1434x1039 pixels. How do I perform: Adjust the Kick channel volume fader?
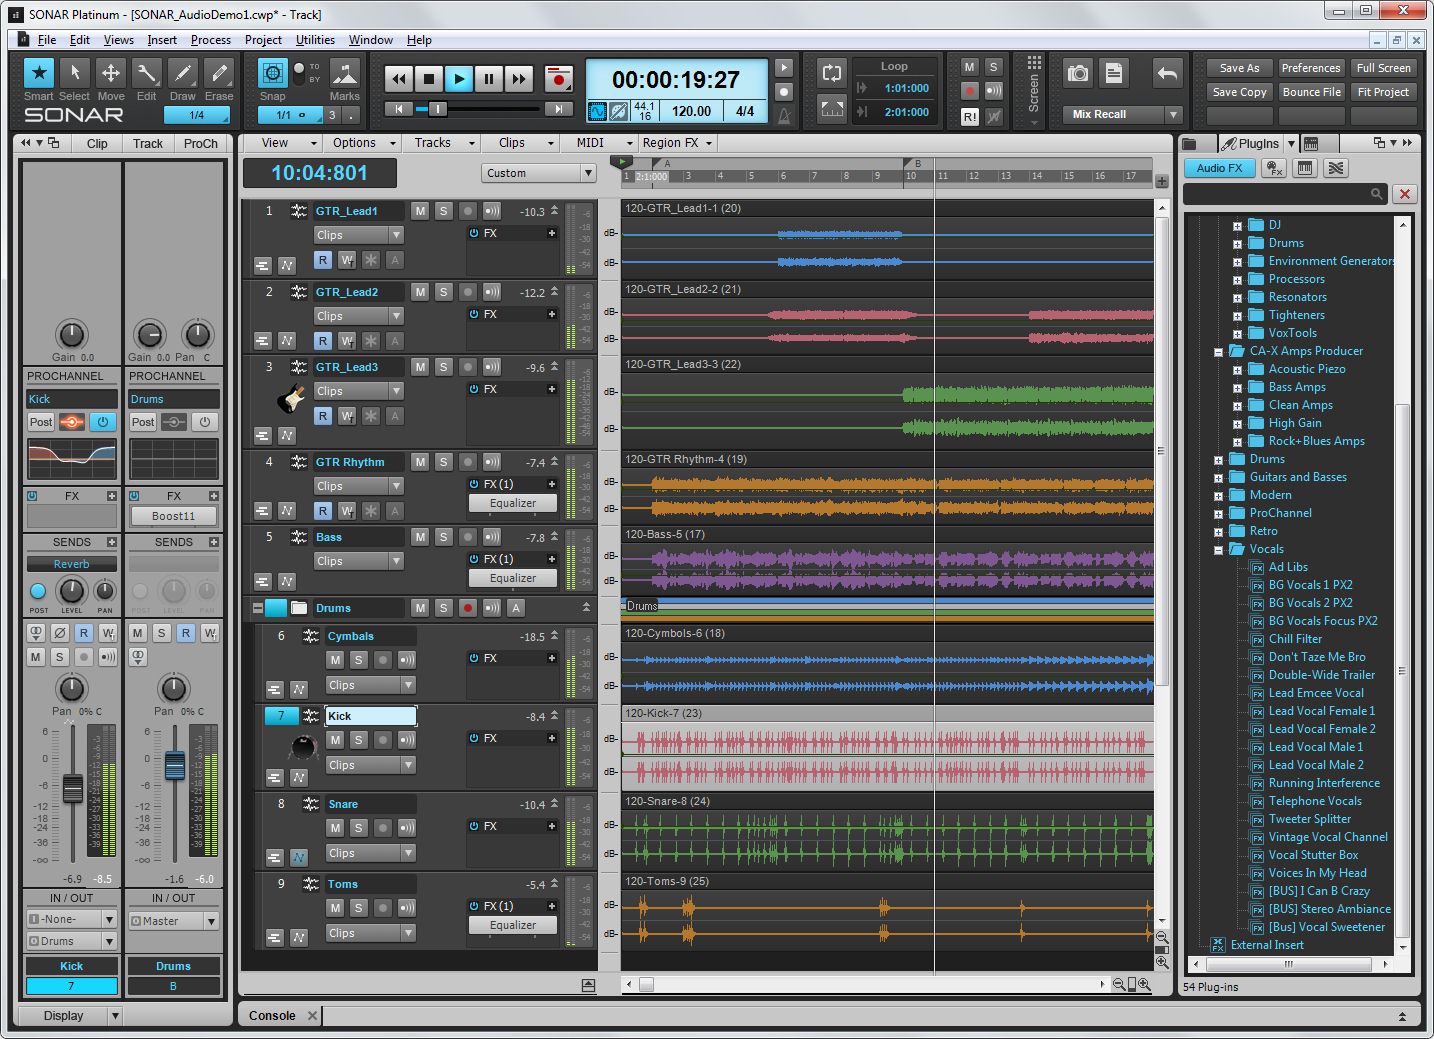pyautogui.click(x=73, y=788)
